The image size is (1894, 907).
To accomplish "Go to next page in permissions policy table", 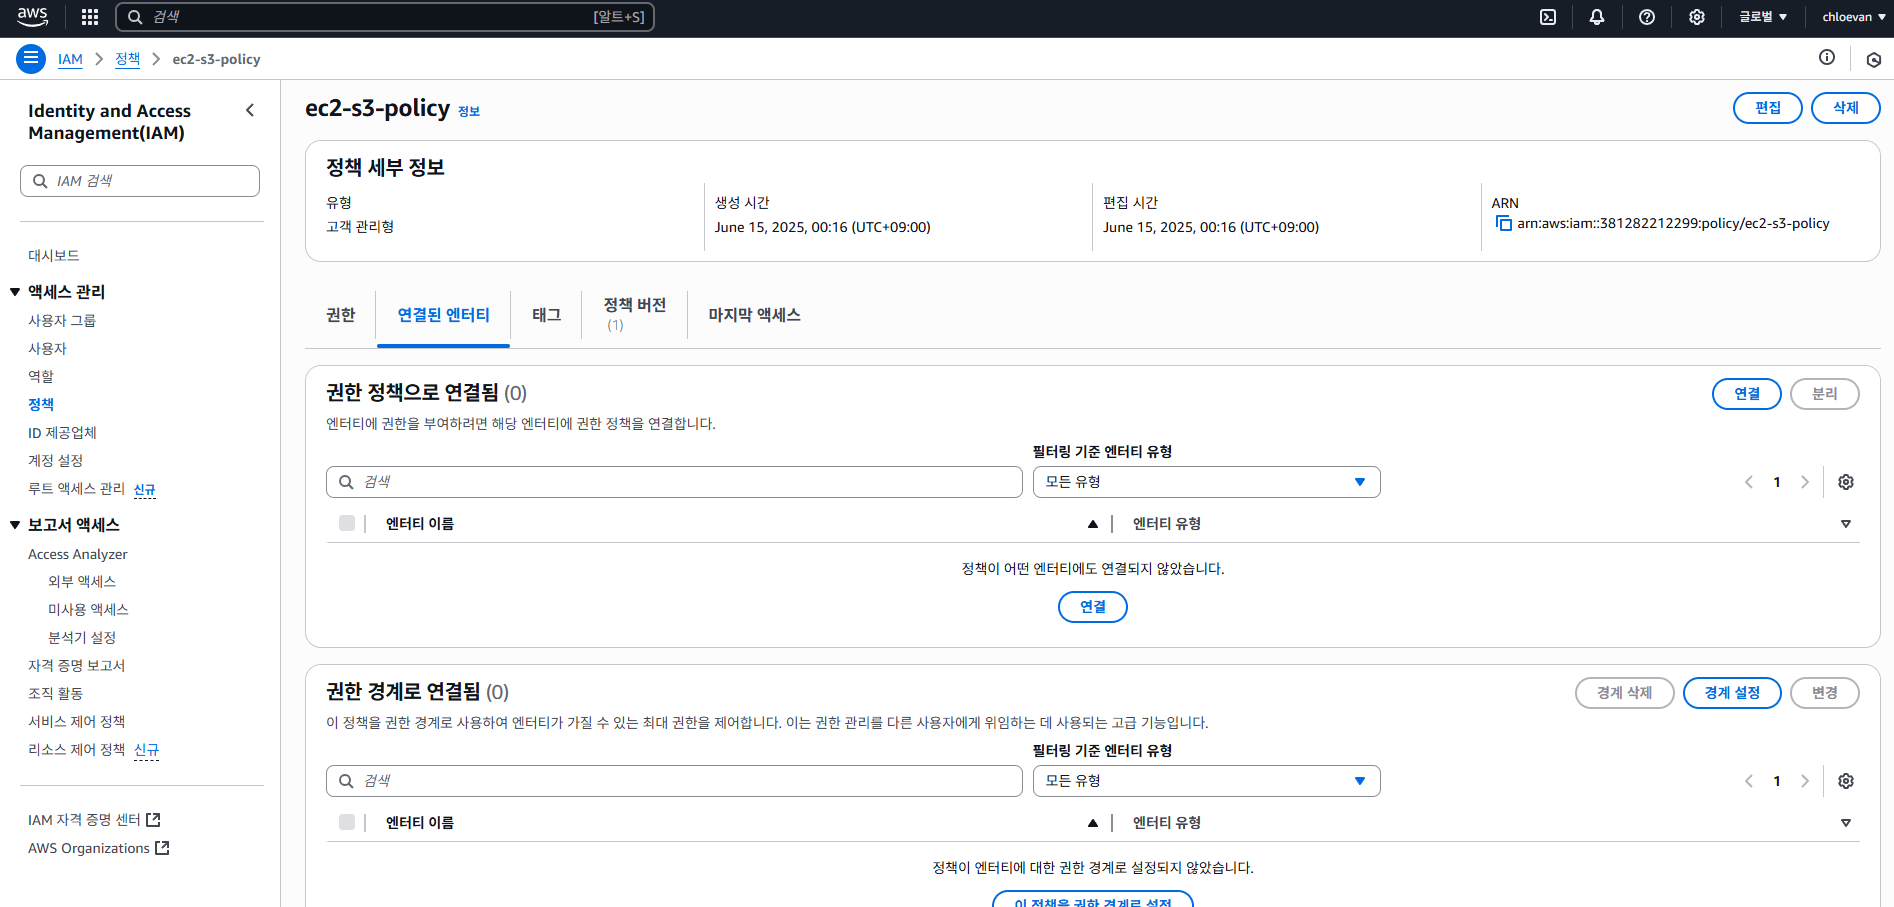I will 1805,482.
